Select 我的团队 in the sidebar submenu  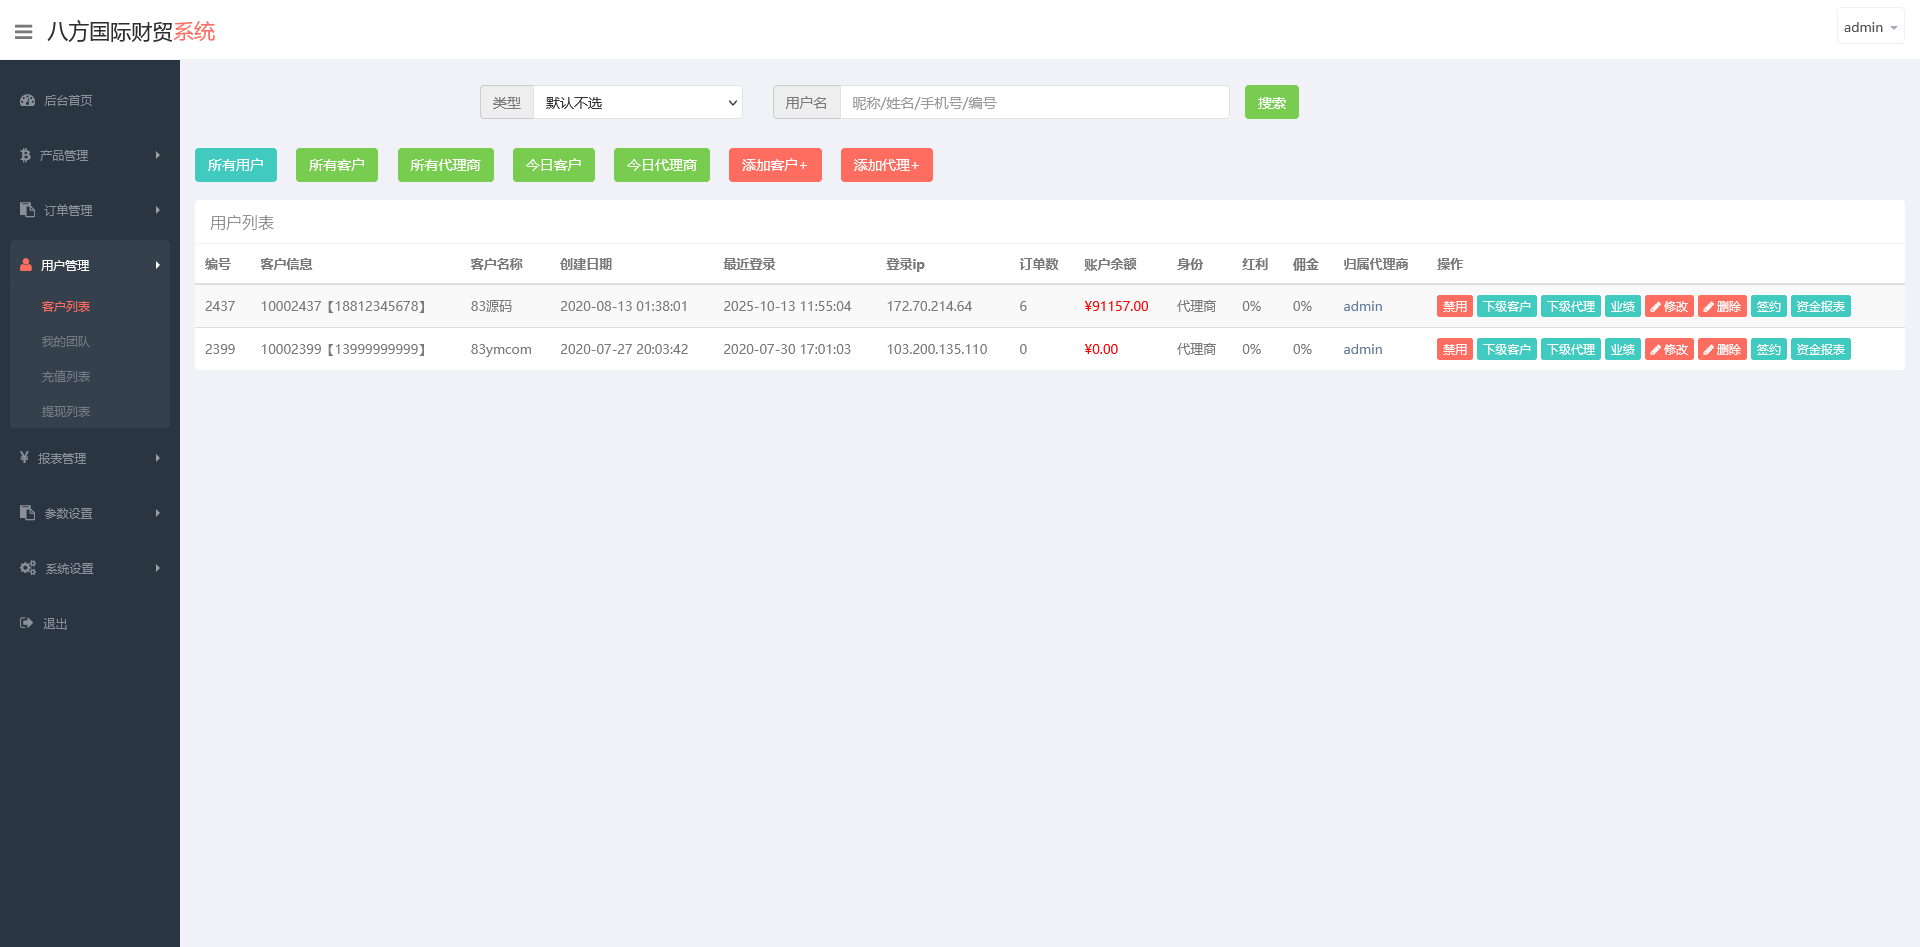tap(66, 342)
